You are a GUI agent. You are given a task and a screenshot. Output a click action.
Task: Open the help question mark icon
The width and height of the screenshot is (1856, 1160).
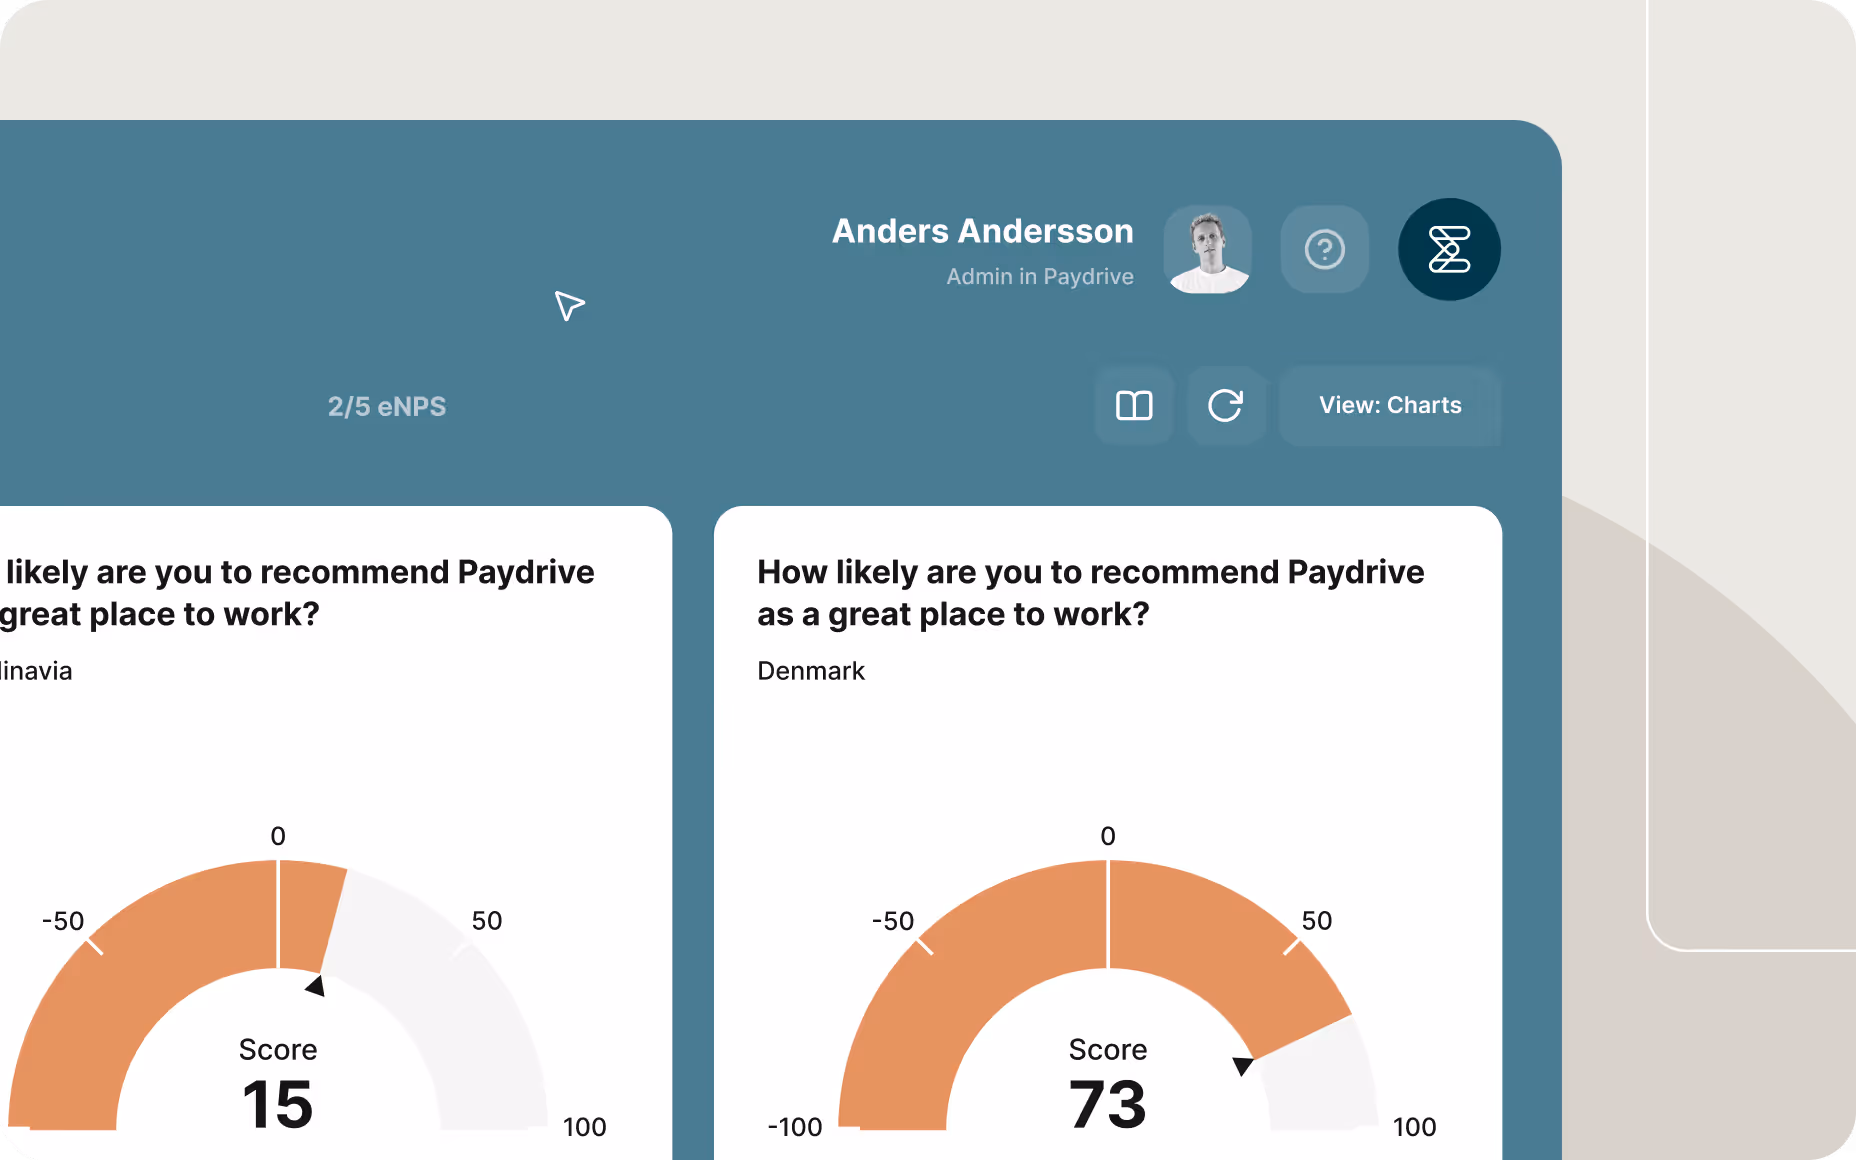[1324, 250]
